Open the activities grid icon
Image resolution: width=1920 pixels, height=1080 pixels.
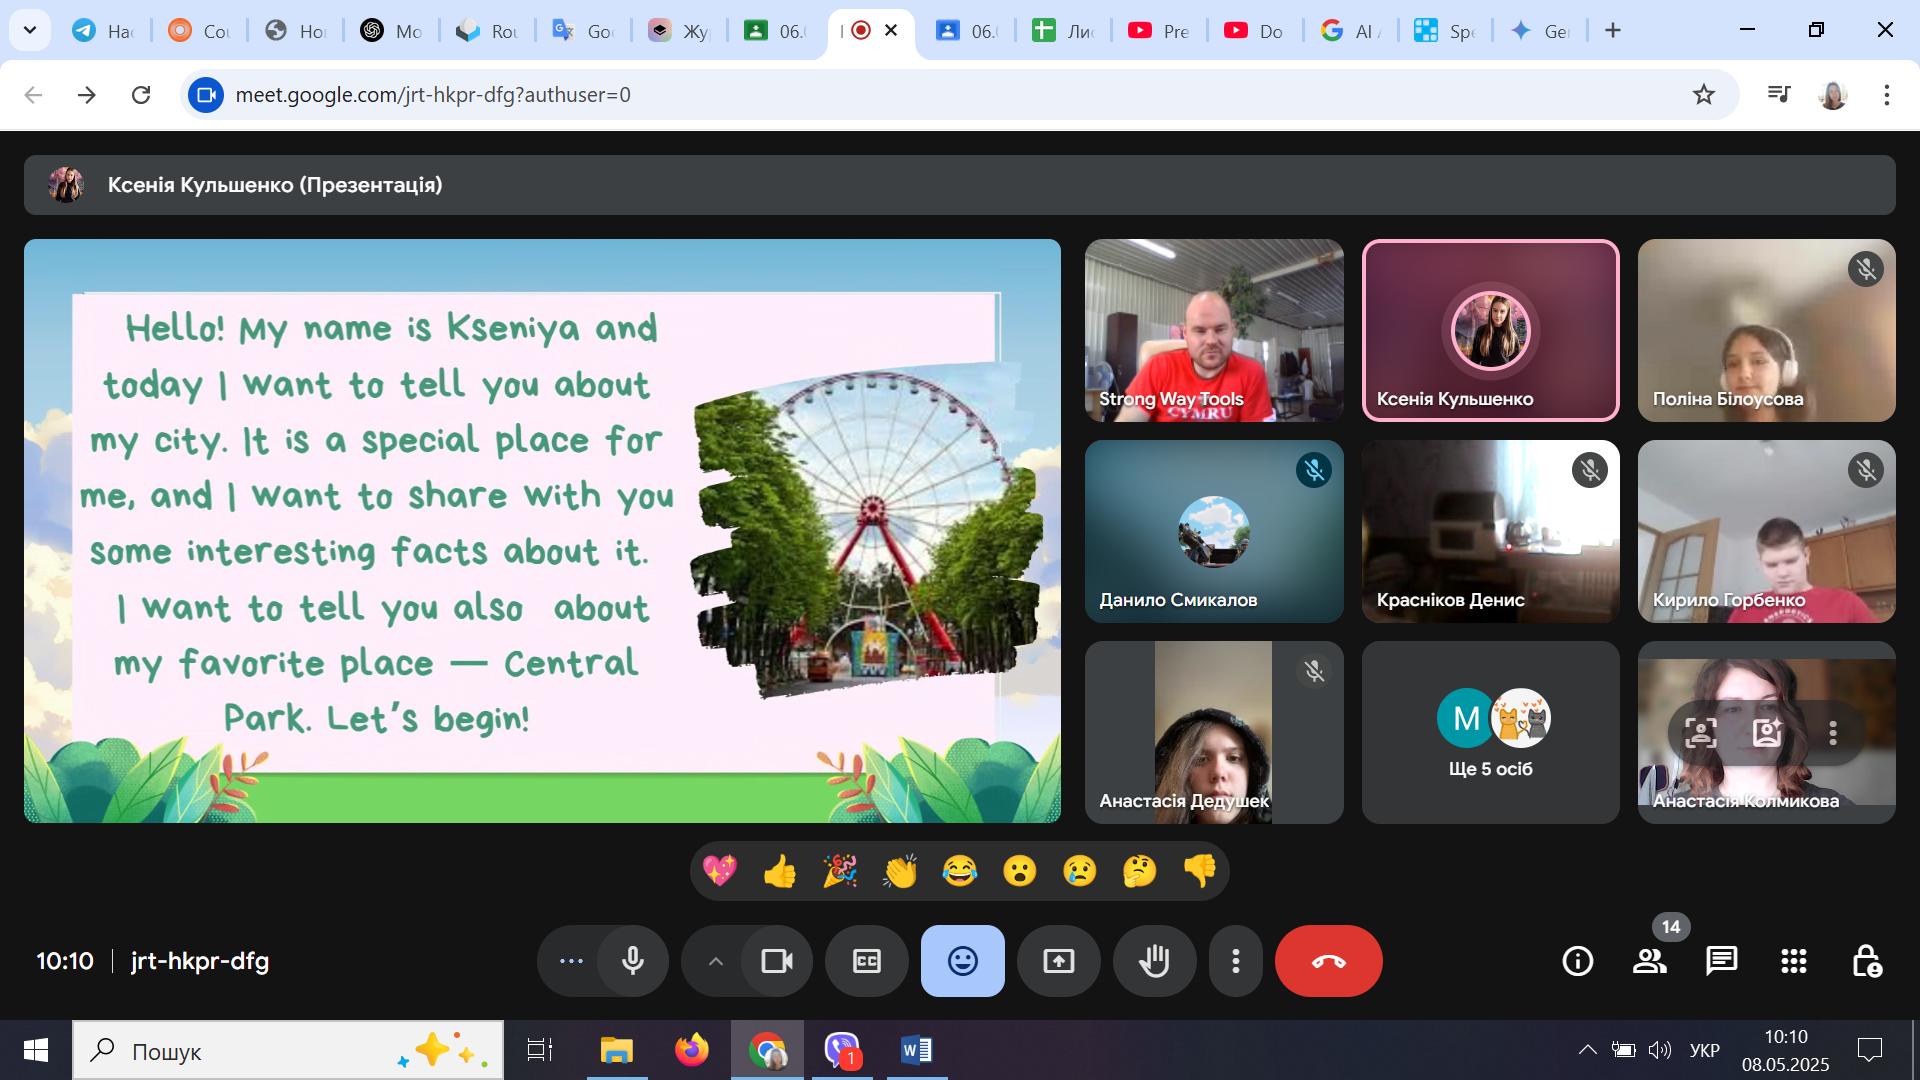click(x=1793, y=961)
